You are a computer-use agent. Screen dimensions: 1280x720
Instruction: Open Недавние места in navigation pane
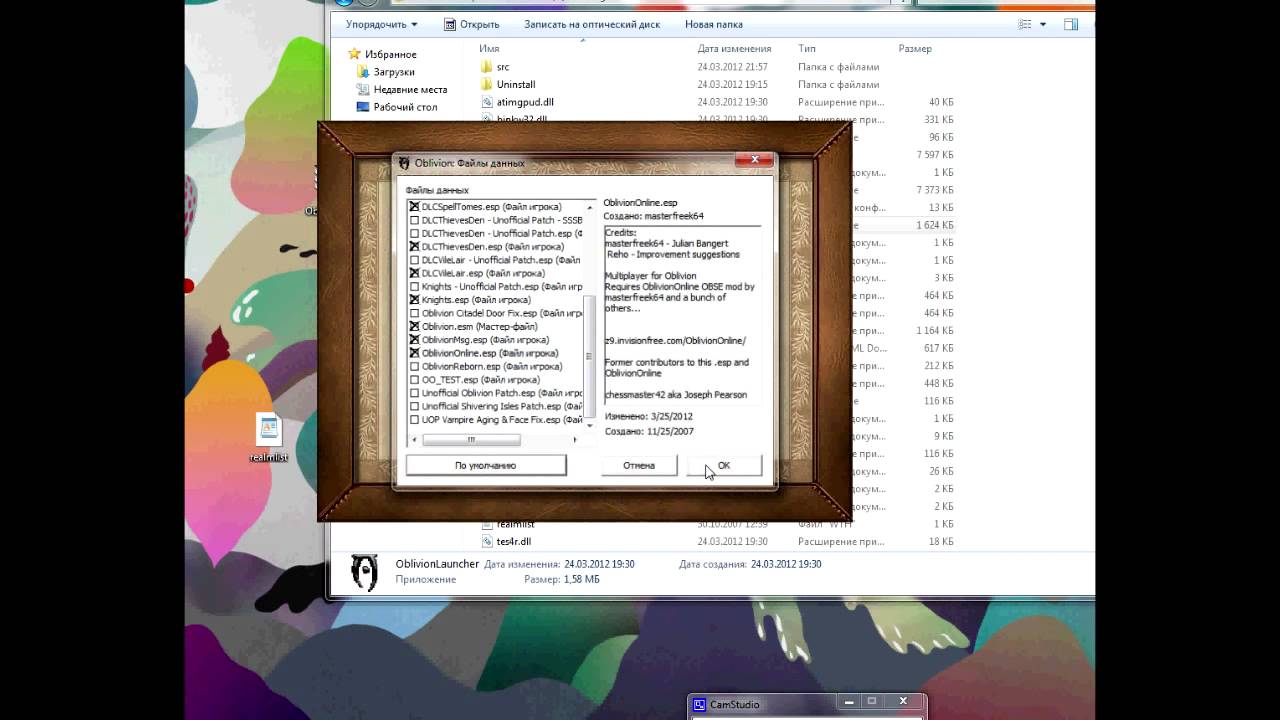tap(410, 89)
